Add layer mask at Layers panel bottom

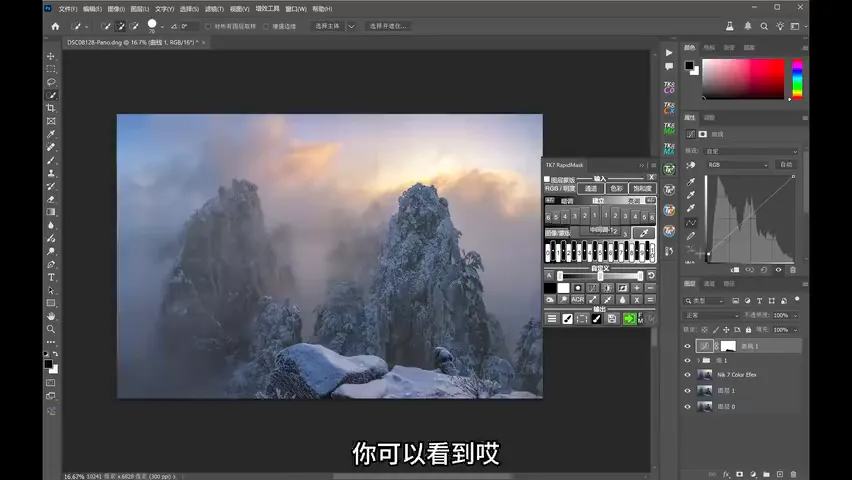(739, 474)
